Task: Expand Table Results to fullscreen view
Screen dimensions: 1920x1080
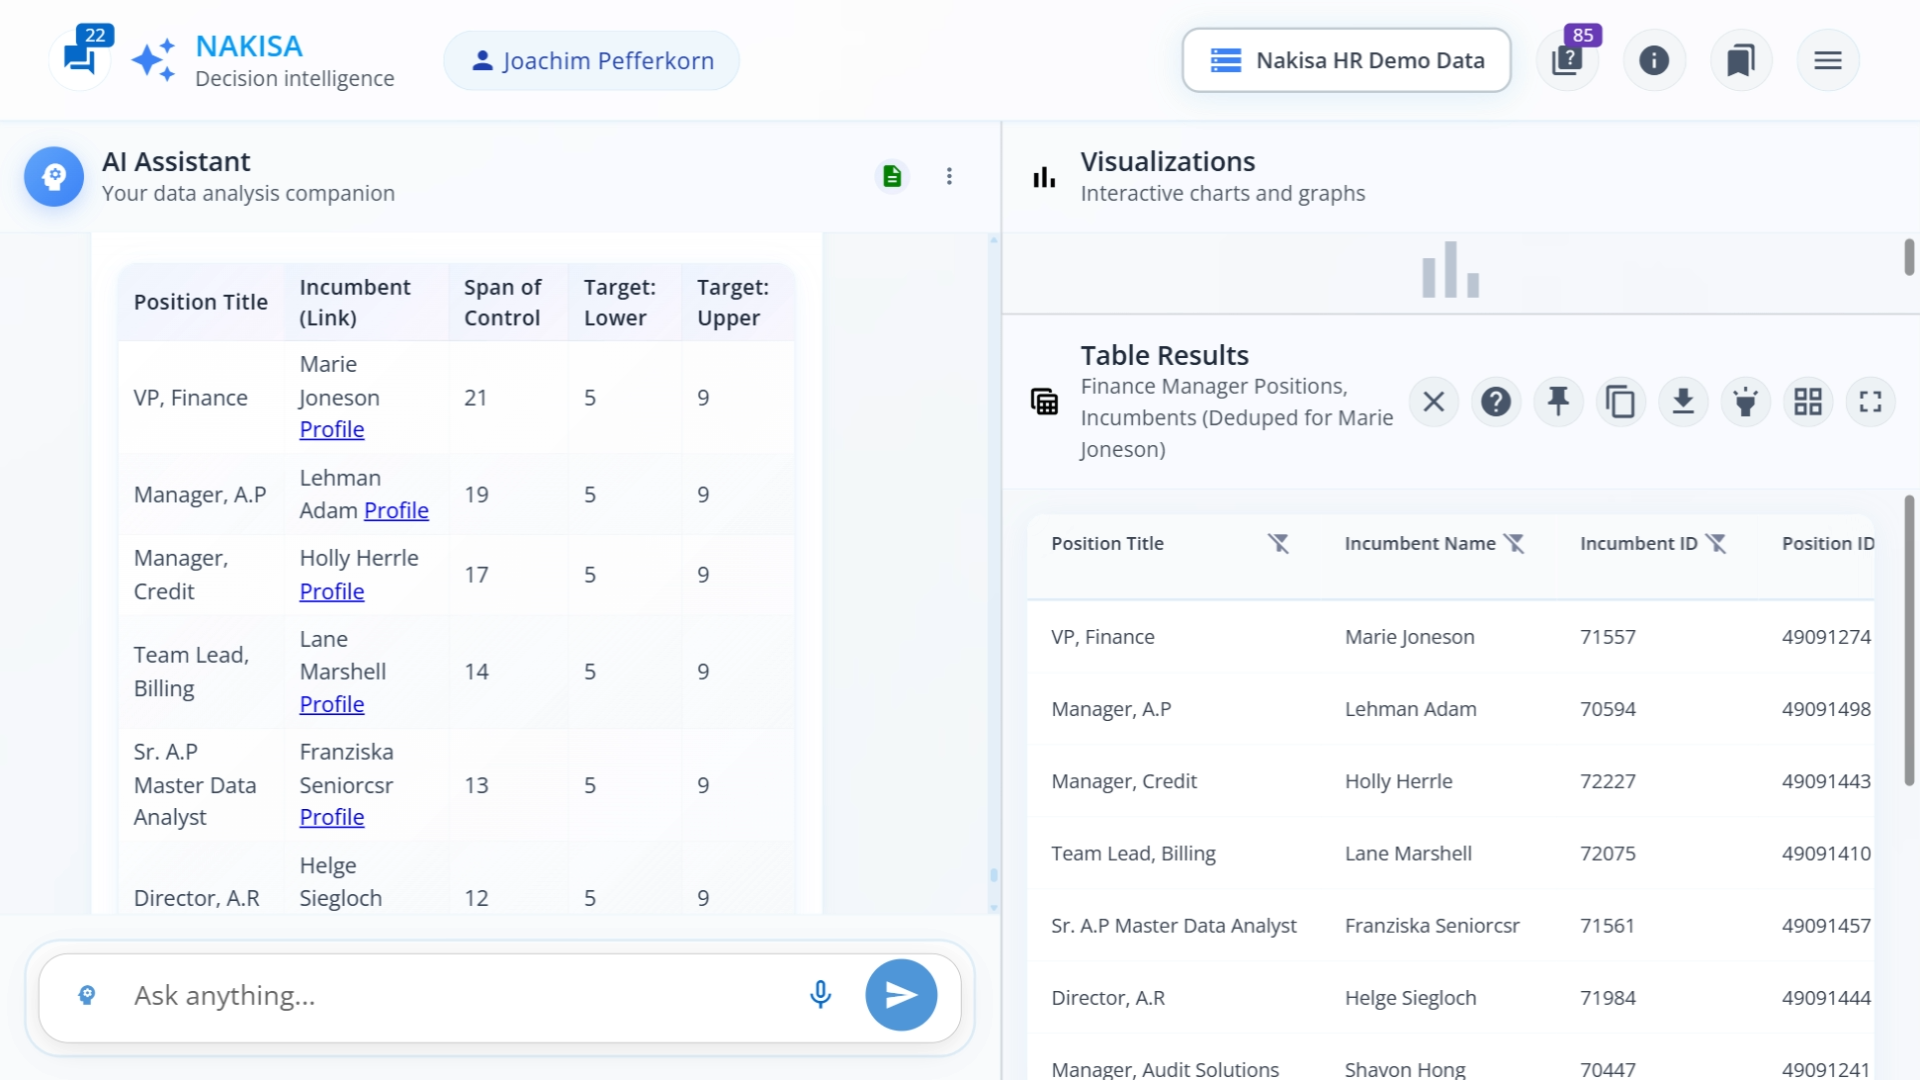Action: [x=1871, y=401]
